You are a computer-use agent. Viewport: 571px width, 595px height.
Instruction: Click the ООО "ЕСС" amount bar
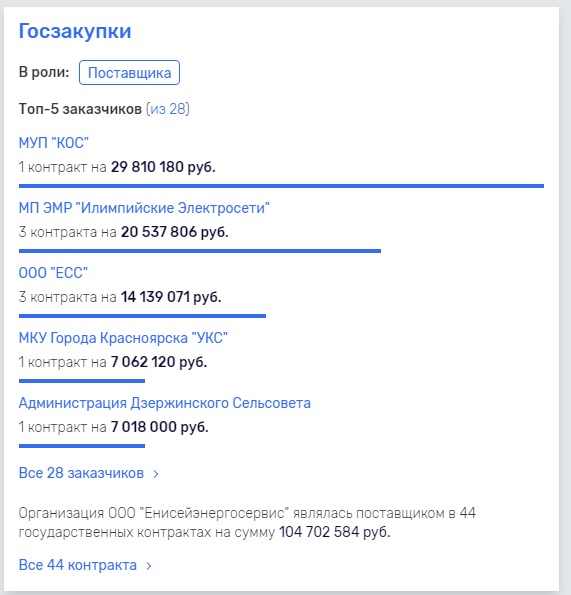[x=142, y=316]
